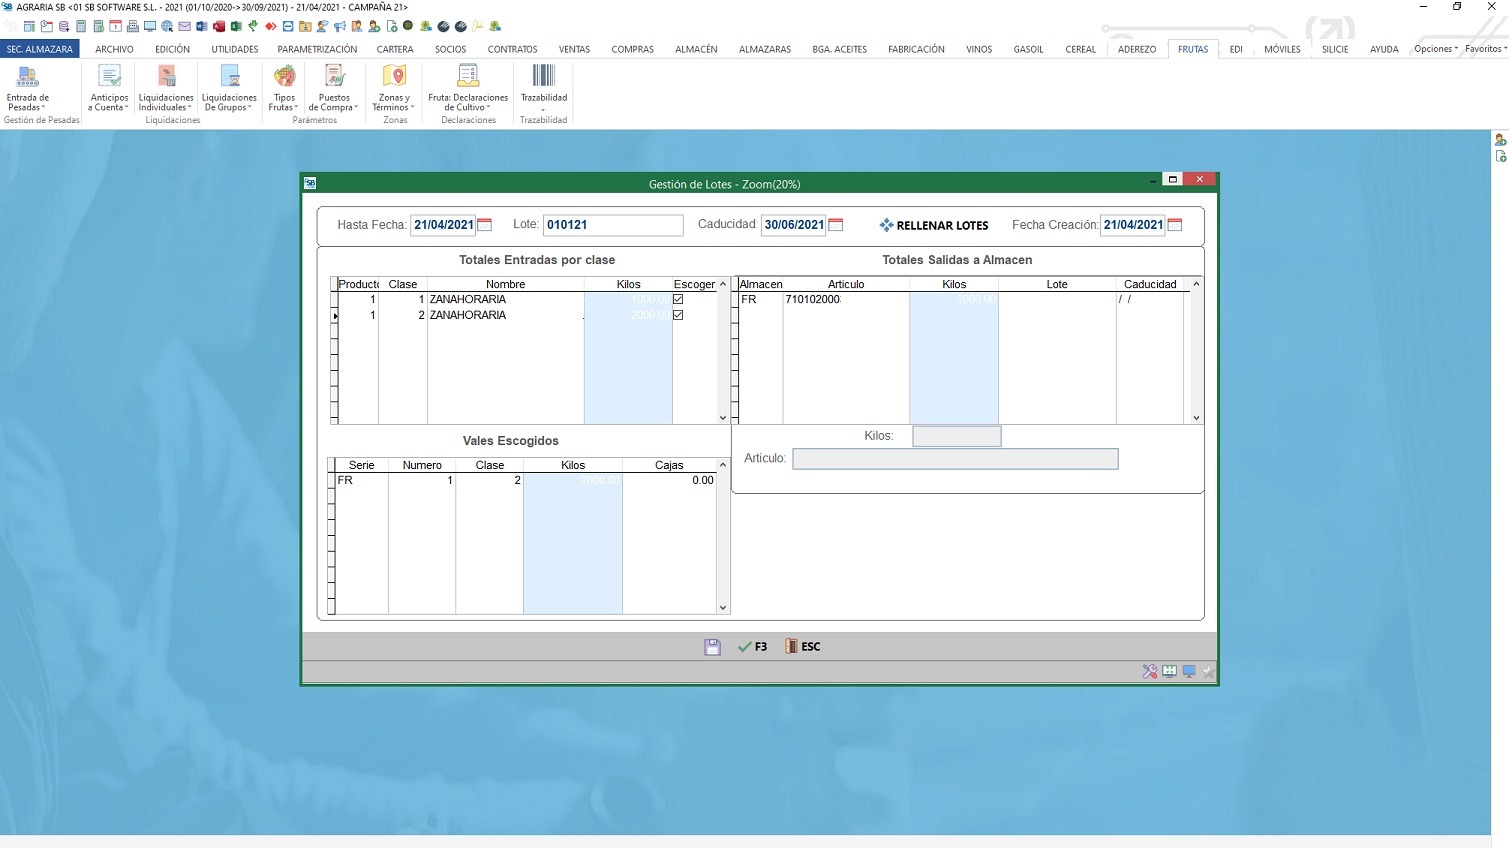Open the ALMACÉN menu

pos(696,49)
